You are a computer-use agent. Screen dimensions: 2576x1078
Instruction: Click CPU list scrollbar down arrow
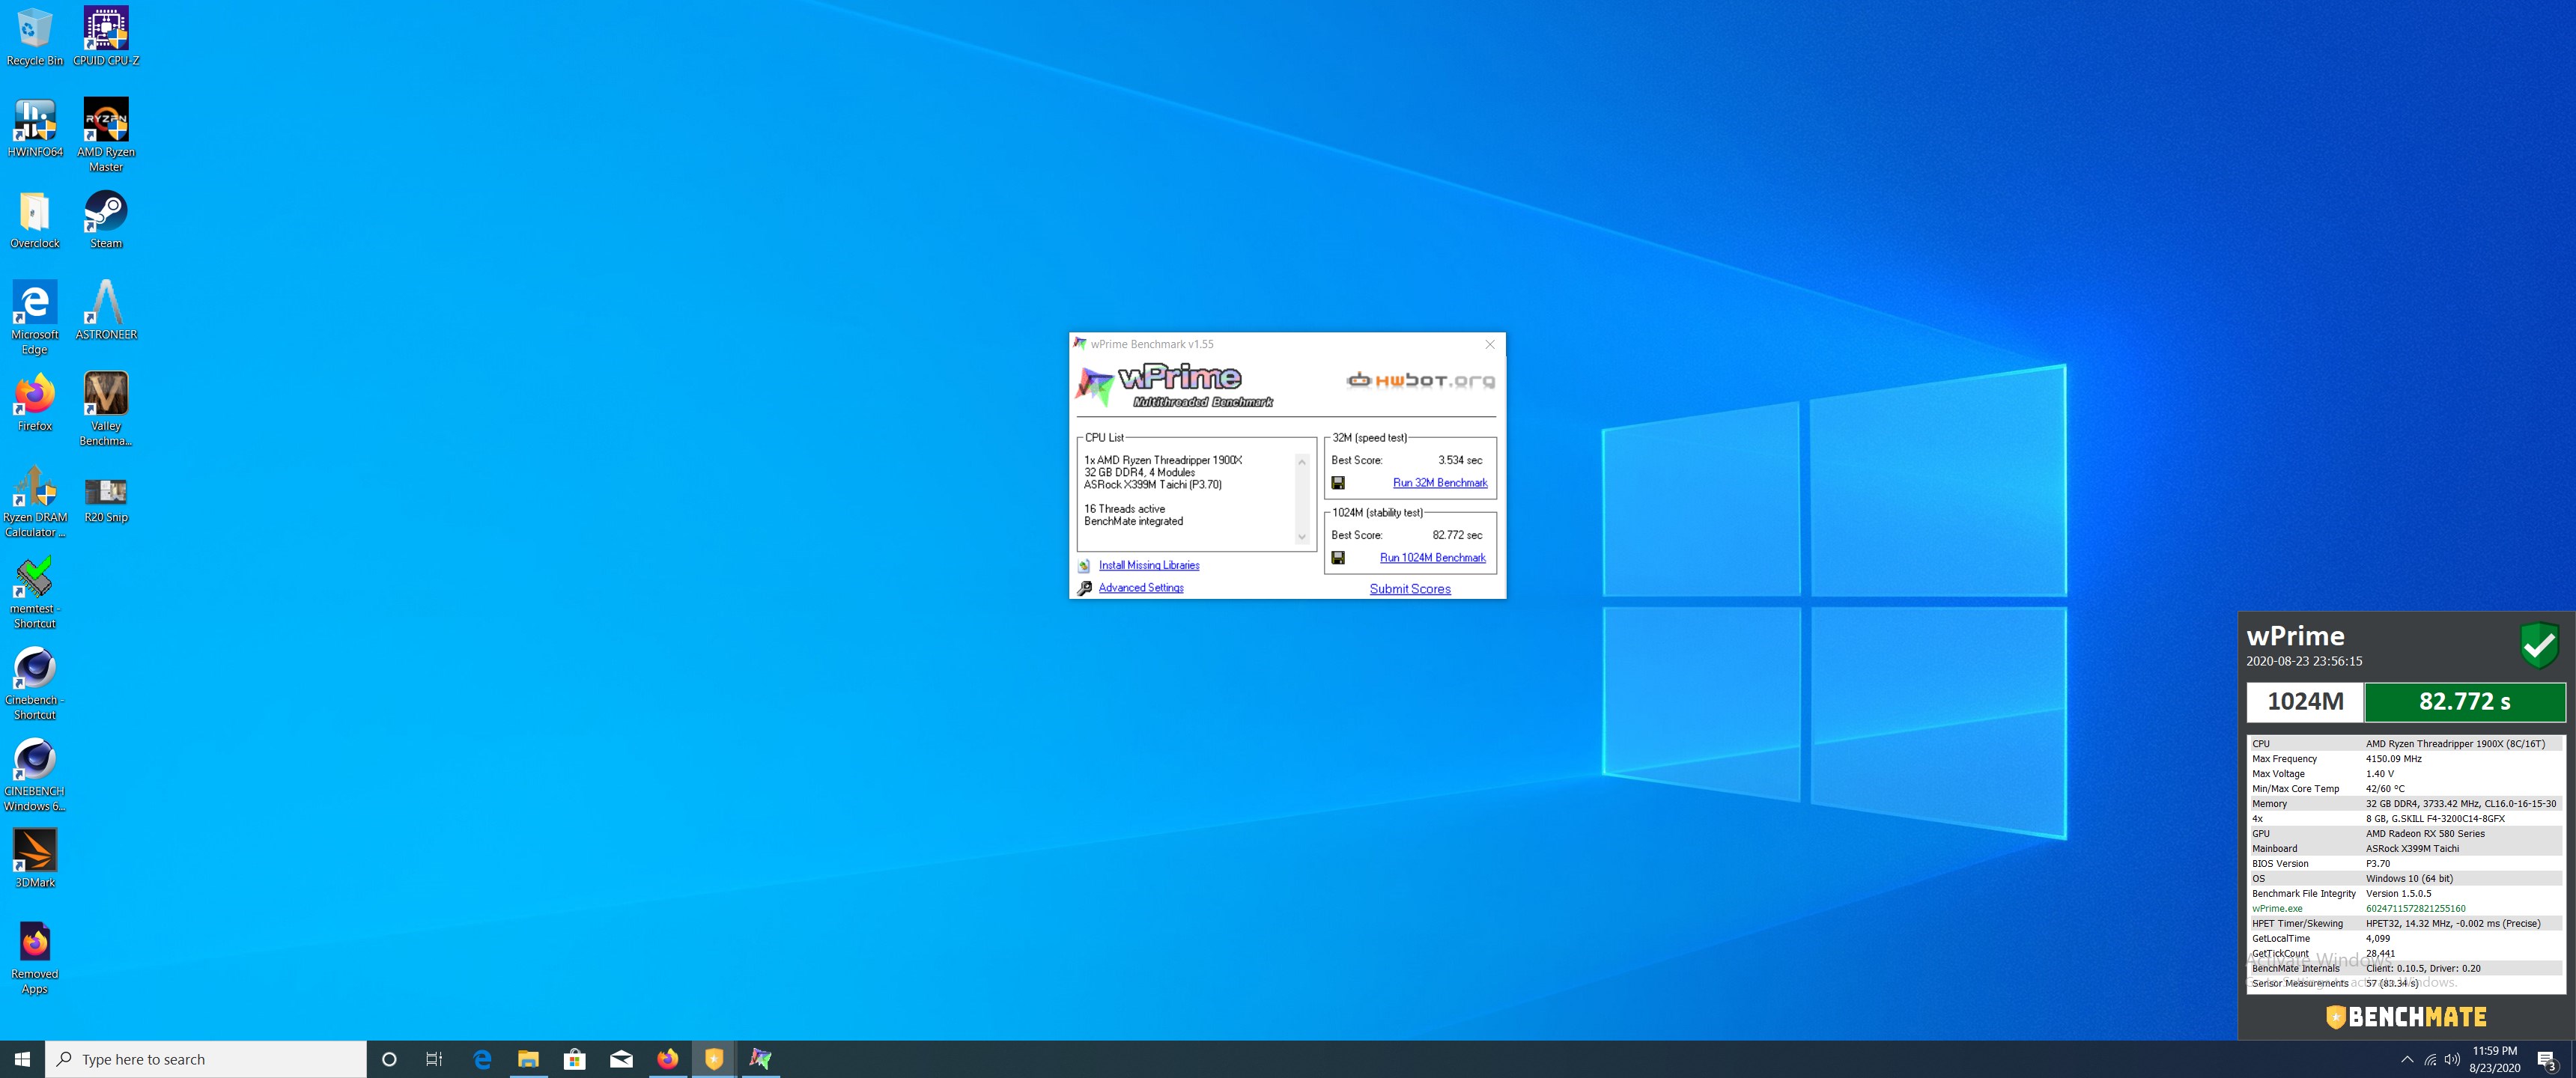(x=1302, y=537)
